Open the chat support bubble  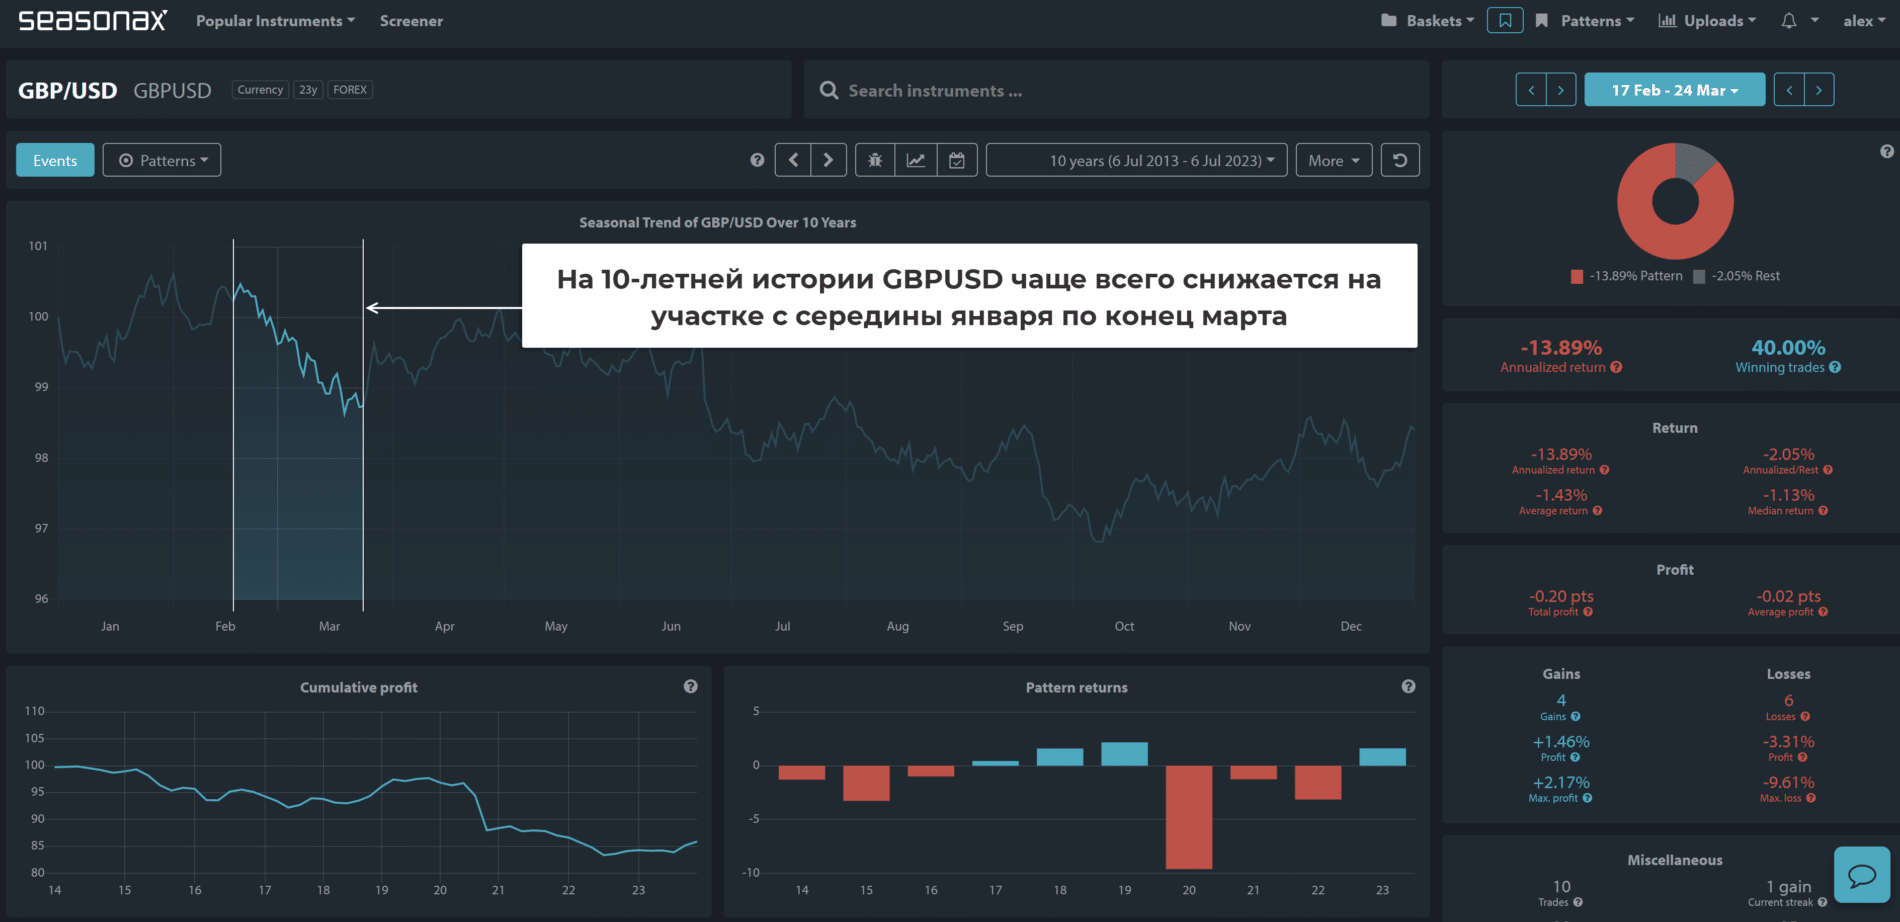click(x=1861, y=875)
